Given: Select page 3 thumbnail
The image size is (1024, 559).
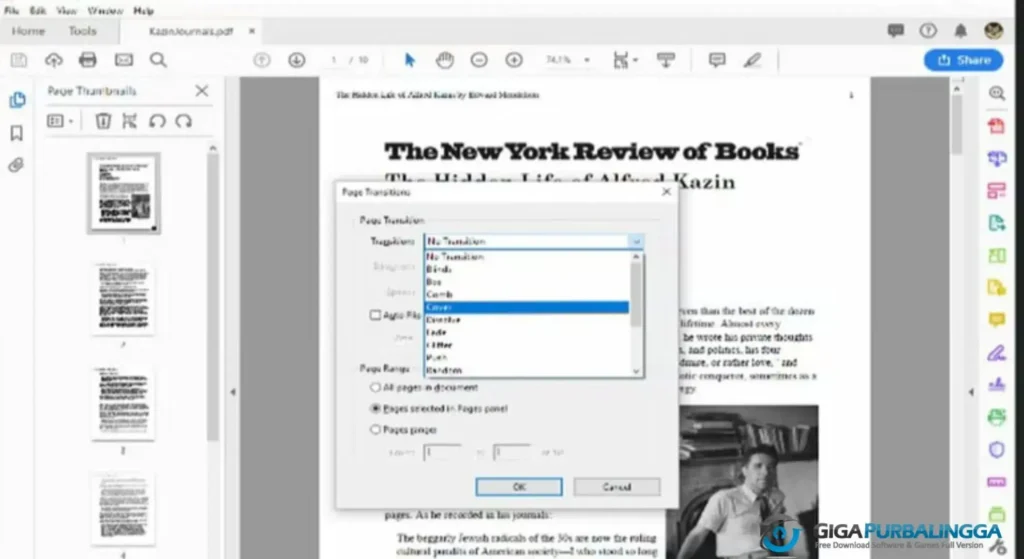Looking at the screenshot, I should [x=123, y=403].
